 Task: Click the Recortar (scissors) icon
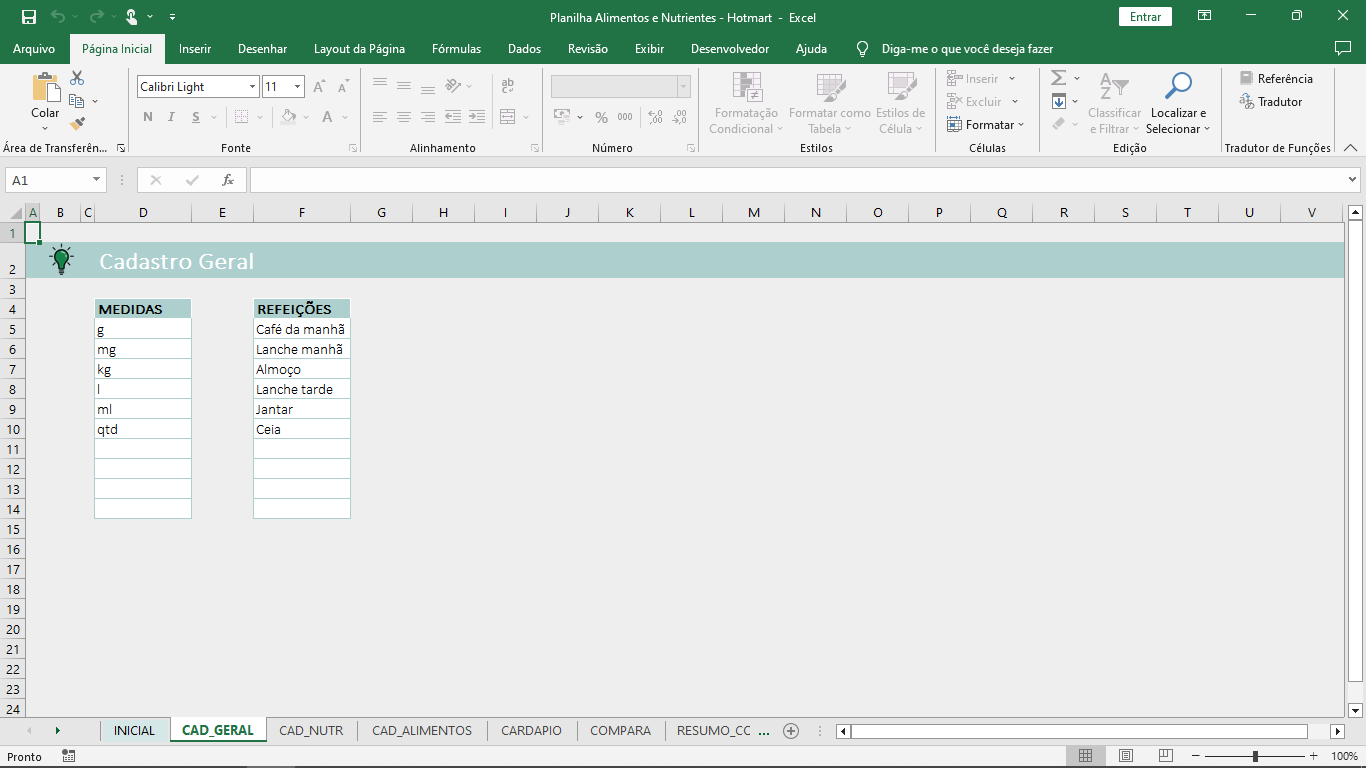[75, 77]
